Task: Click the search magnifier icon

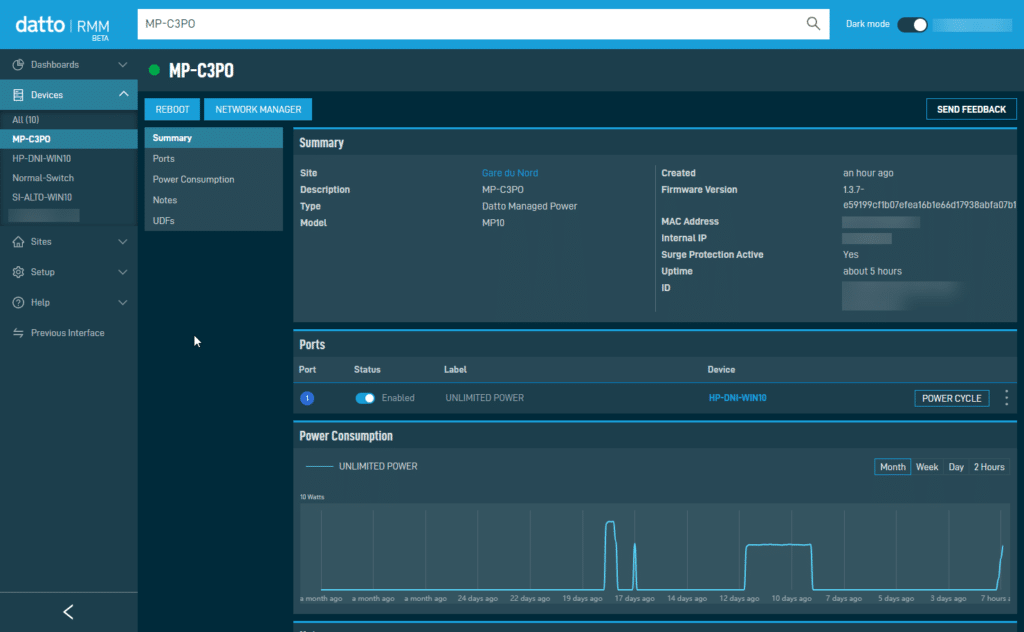Action: click(x=813, y=24)
